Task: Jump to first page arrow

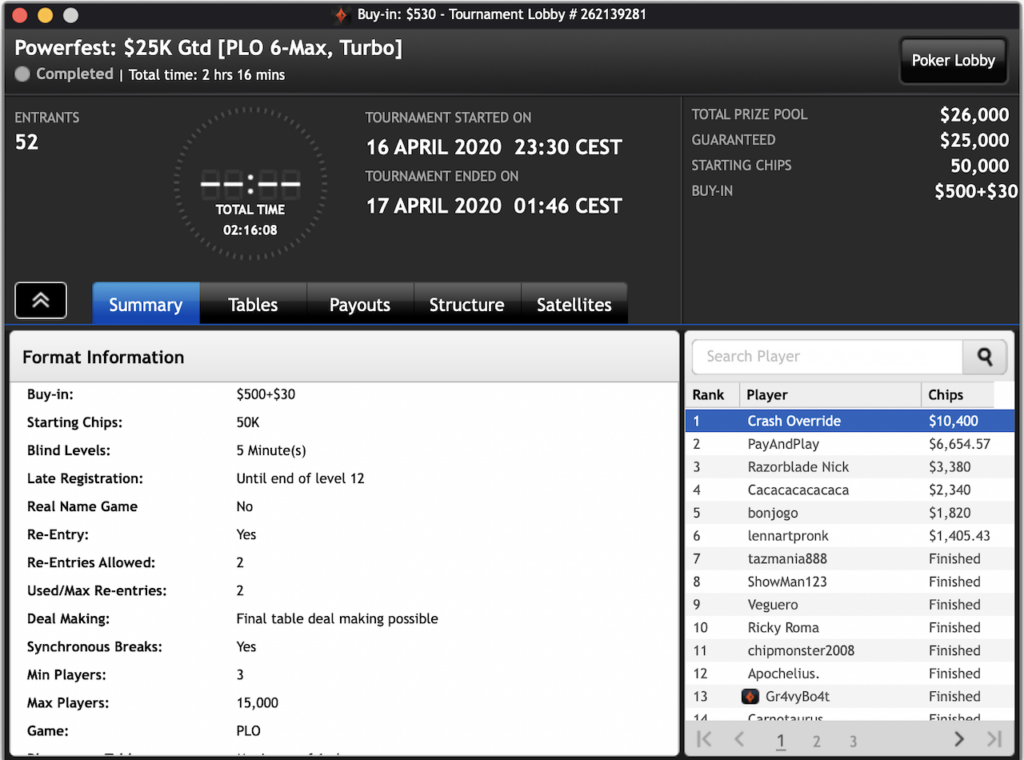Action: [x=704, y=740]
